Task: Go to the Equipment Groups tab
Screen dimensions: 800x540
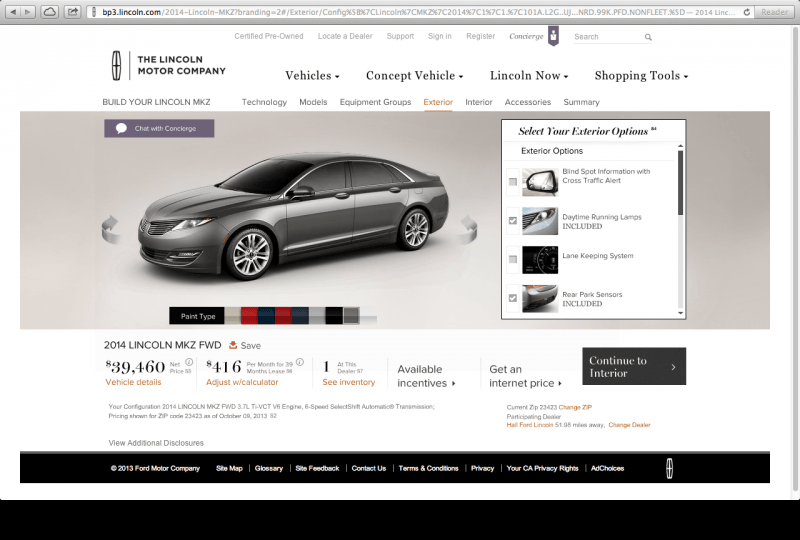Action: (375, 102)
